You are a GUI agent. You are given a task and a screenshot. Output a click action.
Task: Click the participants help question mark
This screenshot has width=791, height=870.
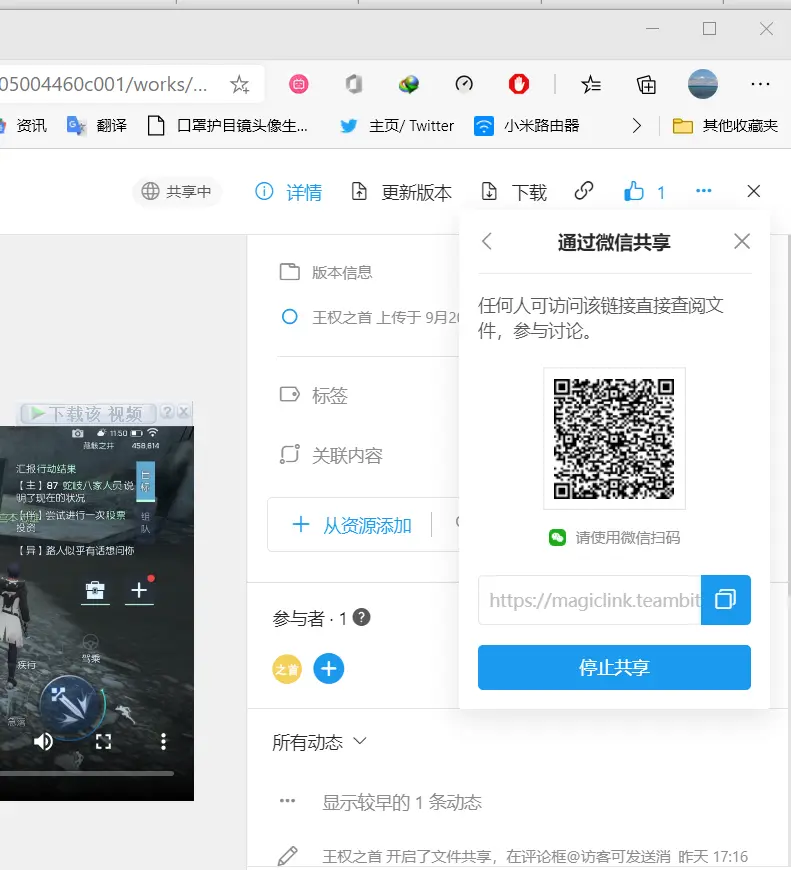point(361,617)
